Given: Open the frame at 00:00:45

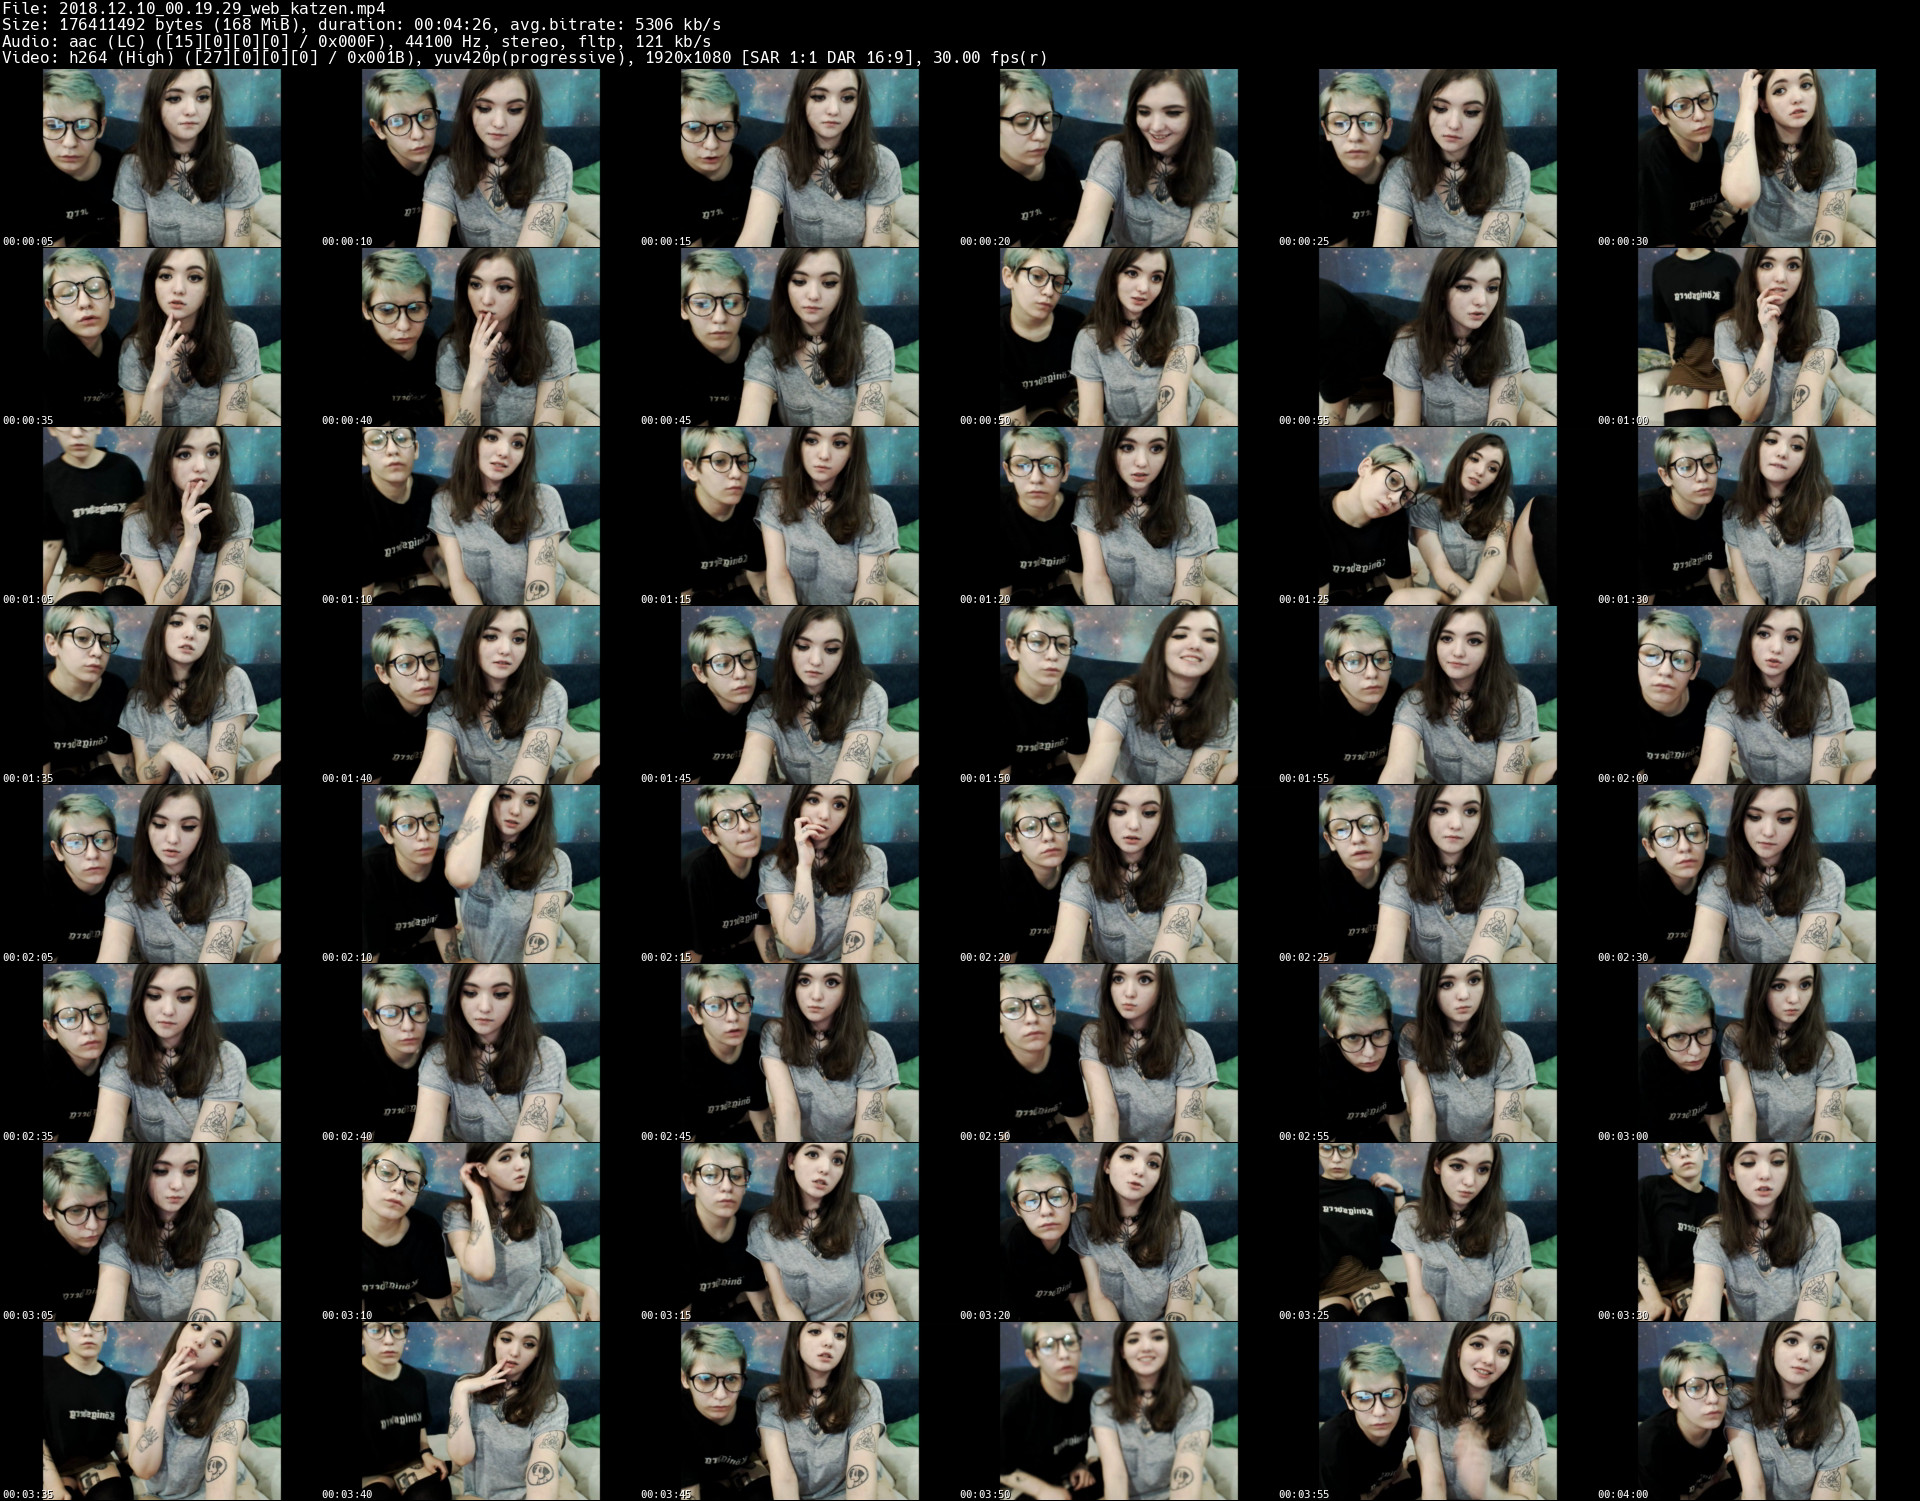Looking at the screenshot, I should tap(800, 337).
